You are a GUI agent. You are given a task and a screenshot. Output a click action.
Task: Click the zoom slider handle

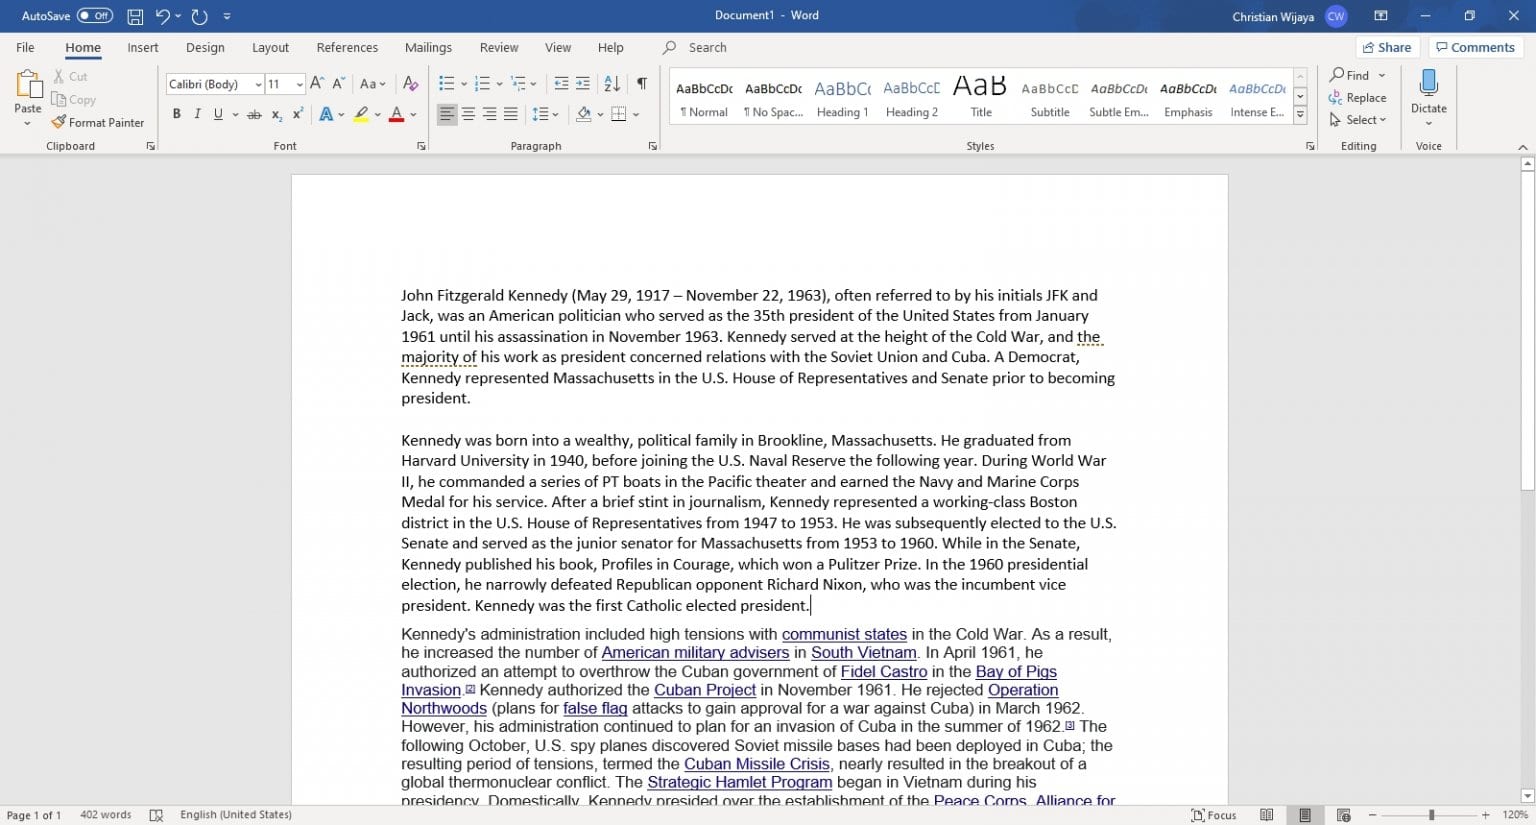pos(1431,815)
